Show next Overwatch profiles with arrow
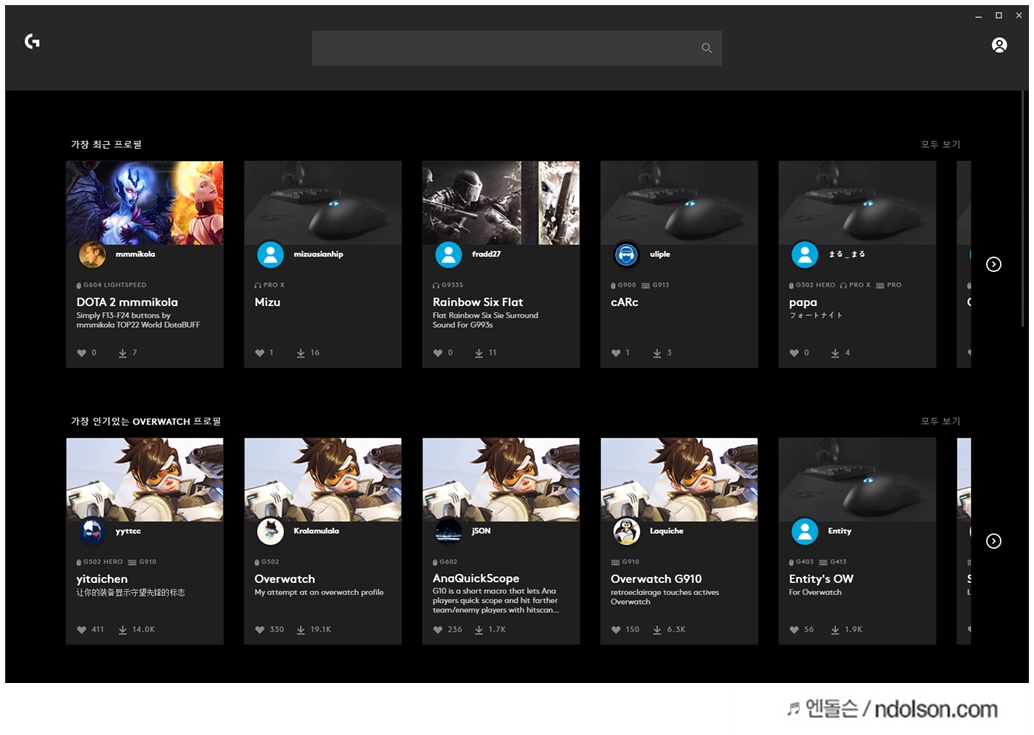This screenshot has width=1034, height=735. 993,541
